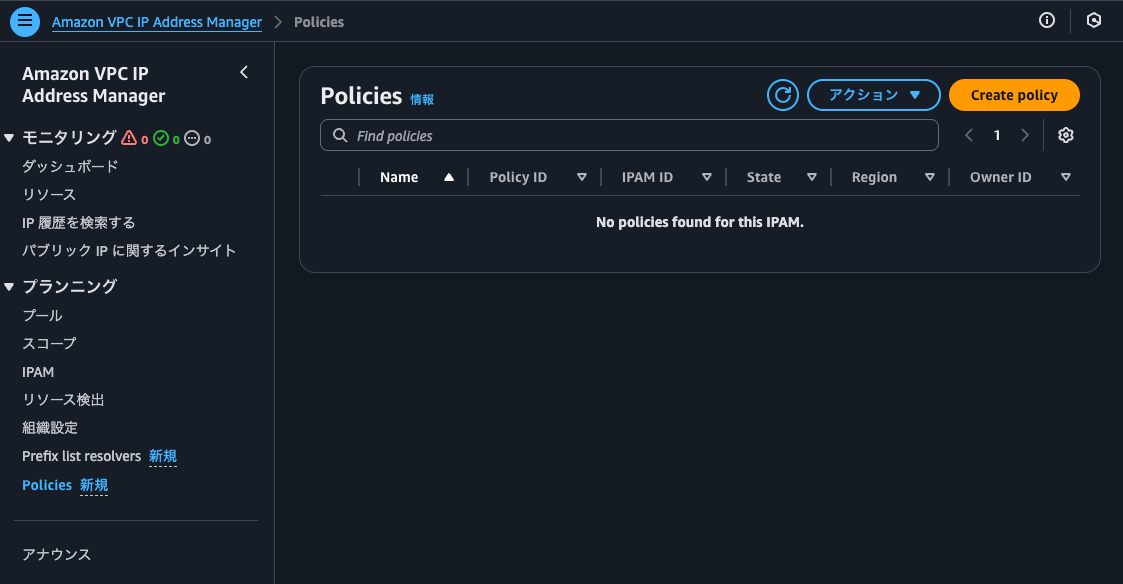Open the アクション dropdown menu

(x=873, y=95)
